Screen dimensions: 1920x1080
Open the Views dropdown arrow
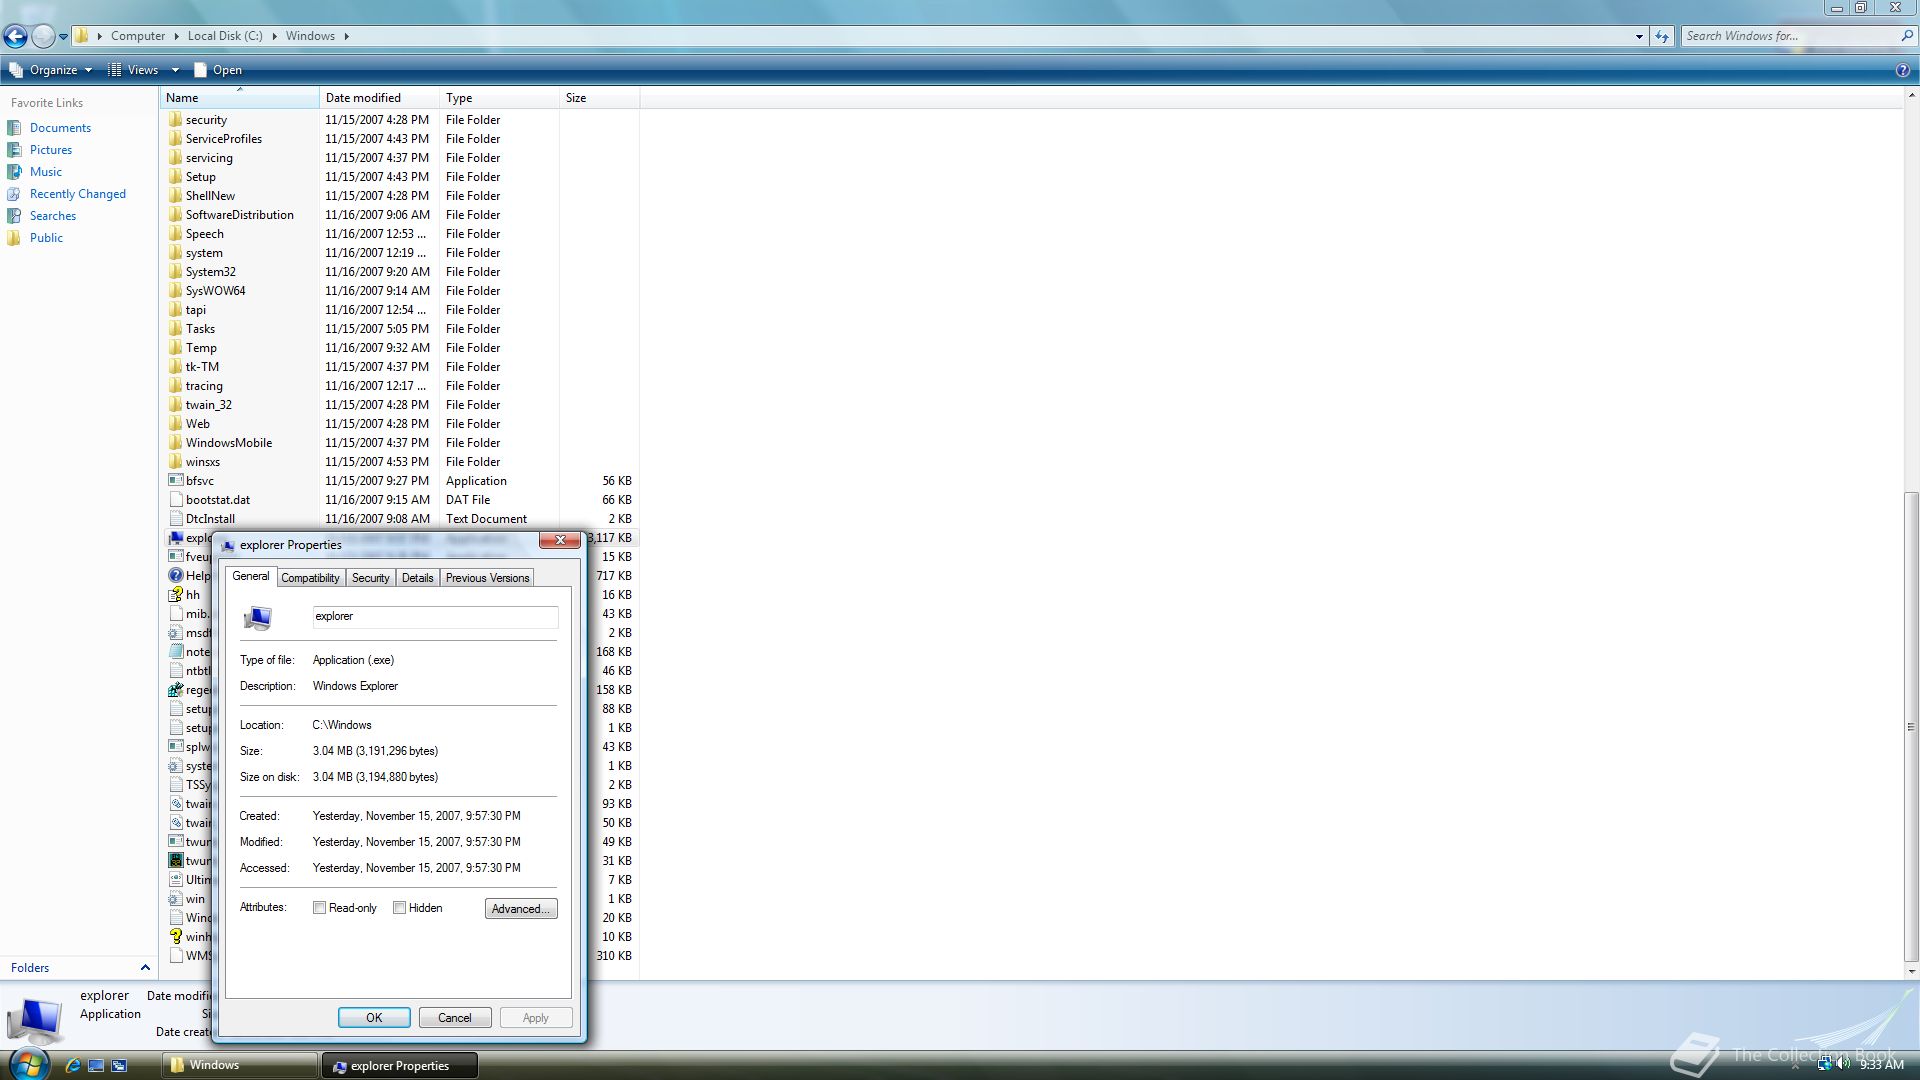click(175, 70)
